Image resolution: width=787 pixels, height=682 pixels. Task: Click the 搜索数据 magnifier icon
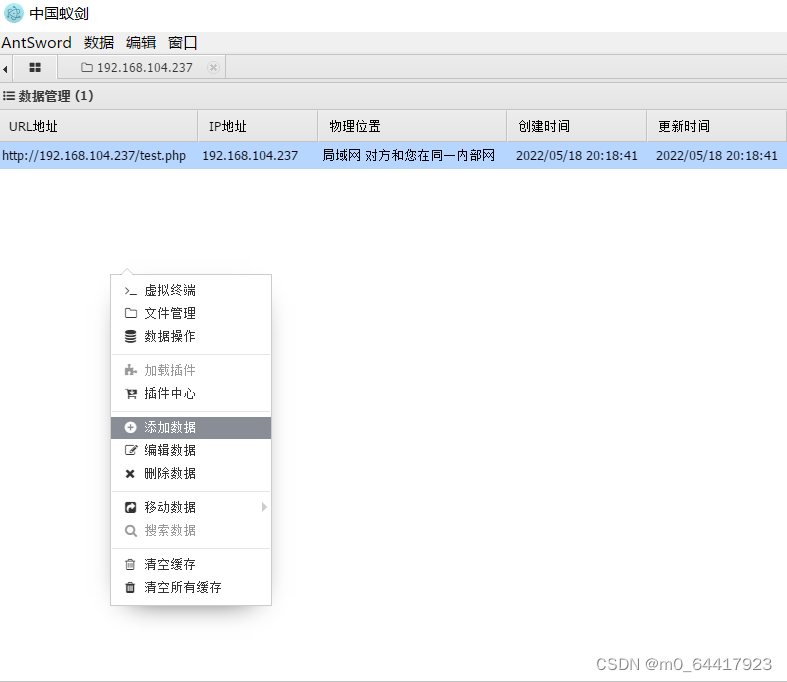(x=130, y=530)
